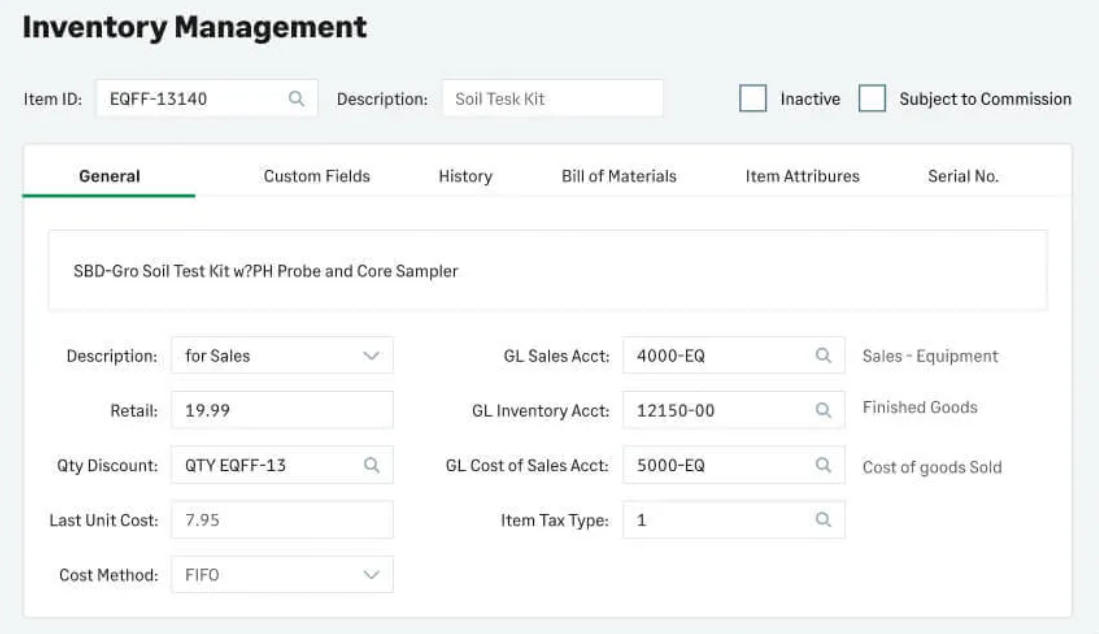Enable the Inactive checkbox

(x=753, y=98)
